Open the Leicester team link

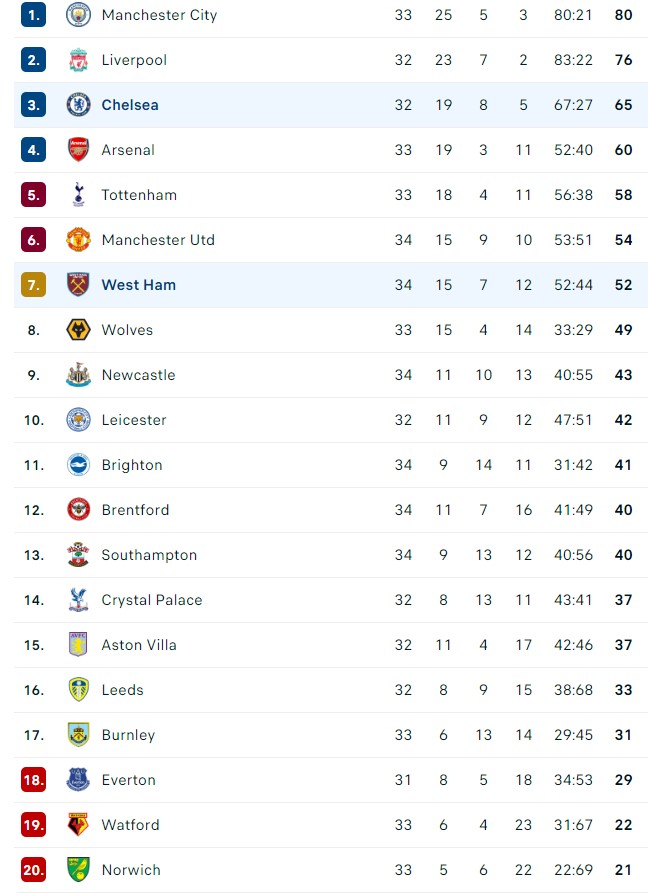click(134, 420)
